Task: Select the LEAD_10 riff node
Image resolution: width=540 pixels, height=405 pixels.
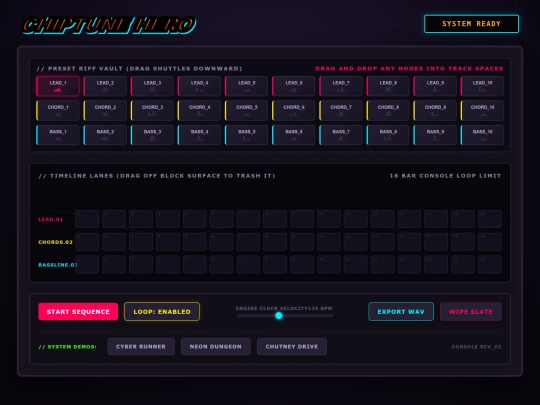Action: [482, 86]
